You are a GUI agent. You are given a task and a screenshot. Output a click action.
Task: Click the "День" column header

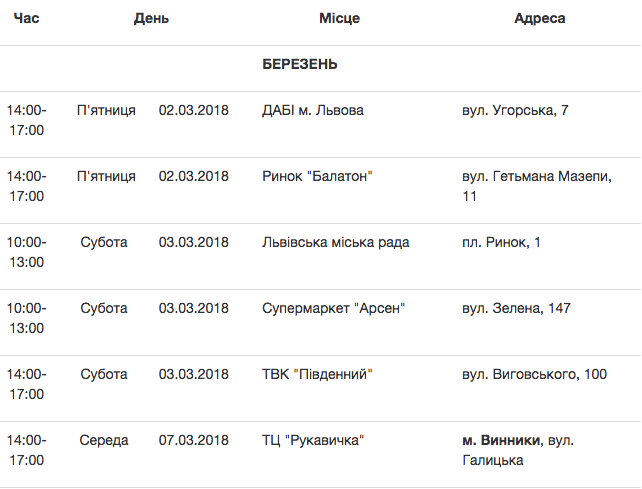(151, 18)
